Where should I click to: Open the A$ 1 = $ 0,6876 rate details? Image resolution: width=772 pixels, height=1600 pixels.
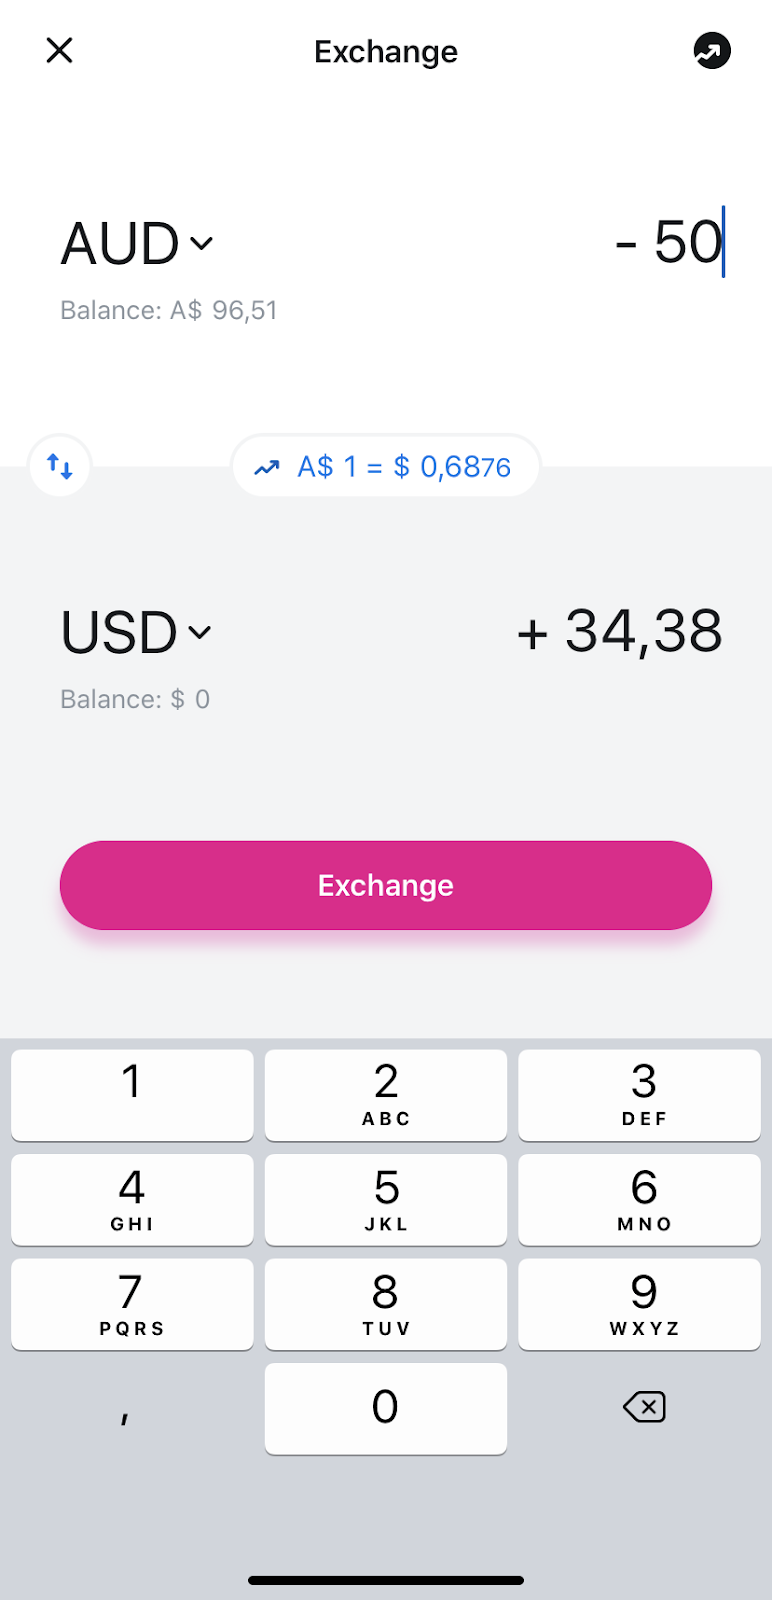point(386,466)
